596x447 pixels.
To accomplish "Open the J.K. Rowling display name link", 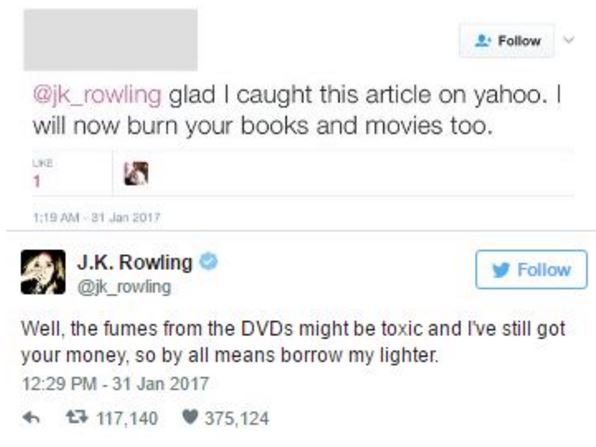I will (135, 262).
